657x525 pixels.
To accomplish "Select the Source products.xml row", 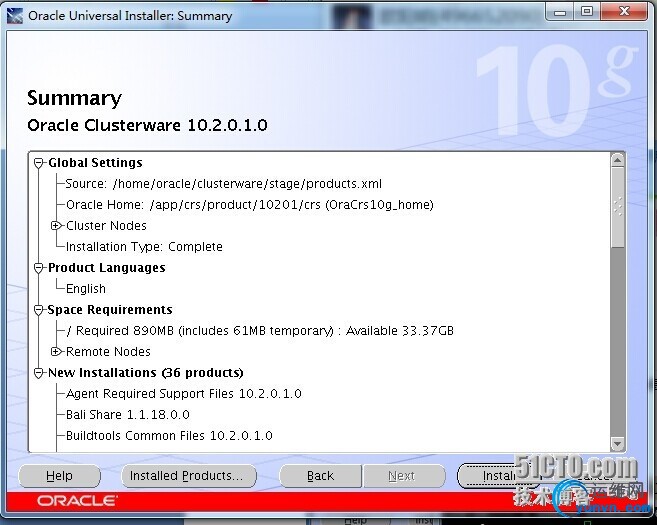I will pos(224,184).
